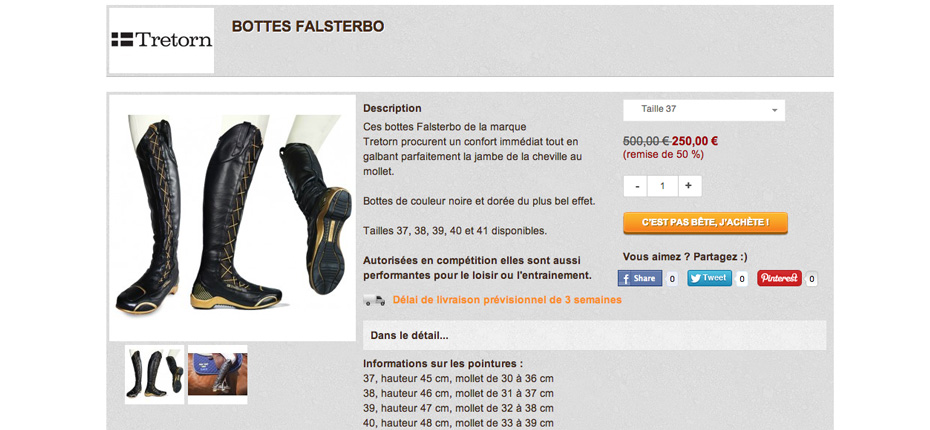Screen dimensions: 930x430
Task: Click the size dropdown arrow
Action: 775,110
